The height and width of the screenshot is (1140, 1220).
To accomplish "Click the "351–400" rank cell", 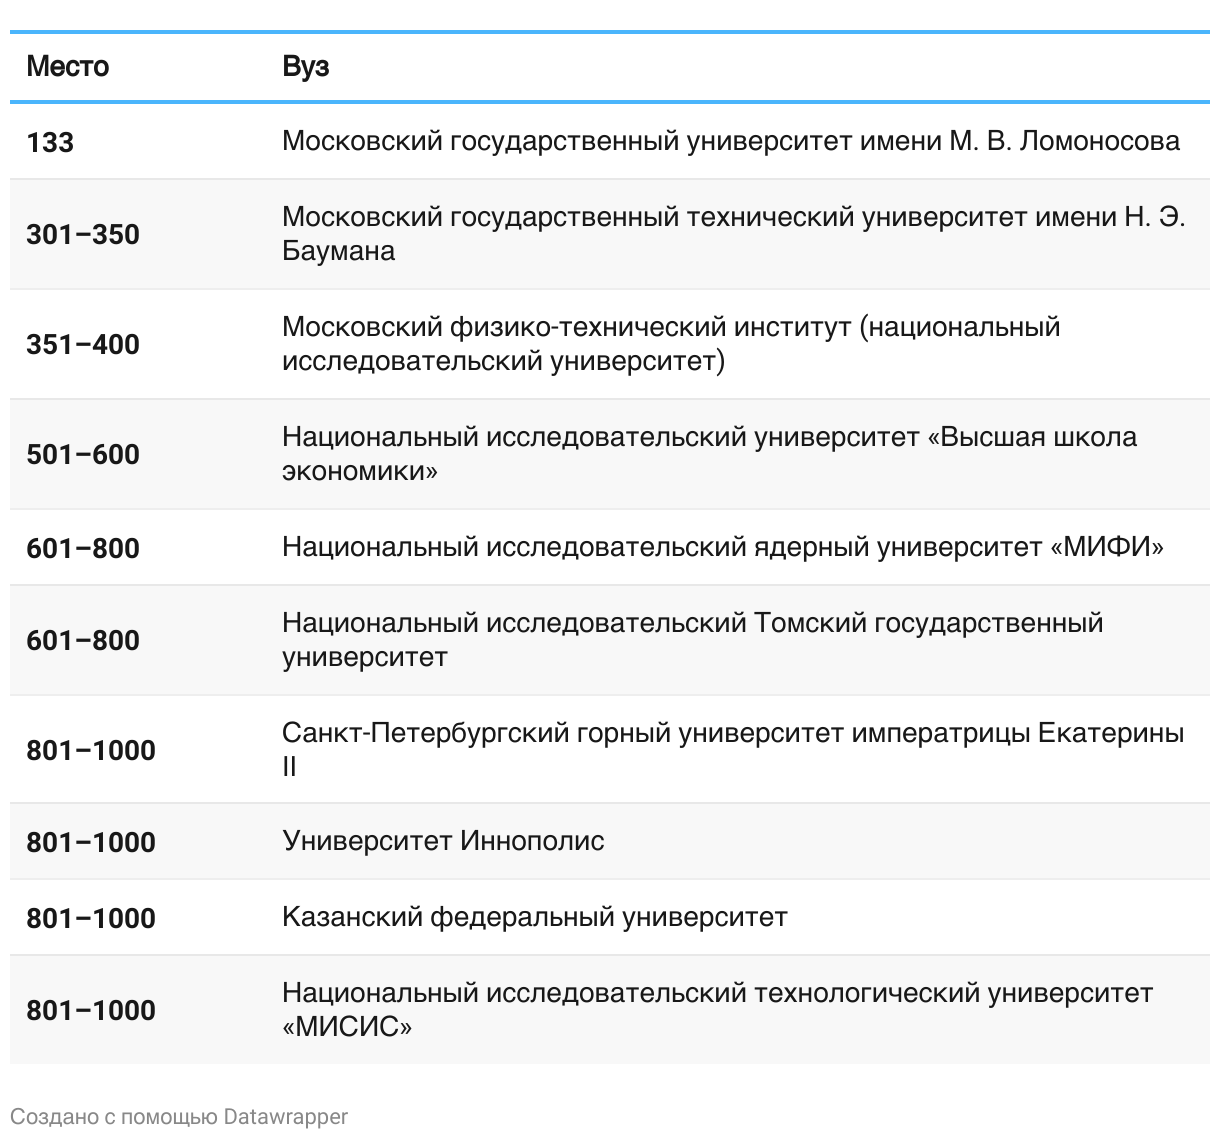I will [x=83, y=344].
